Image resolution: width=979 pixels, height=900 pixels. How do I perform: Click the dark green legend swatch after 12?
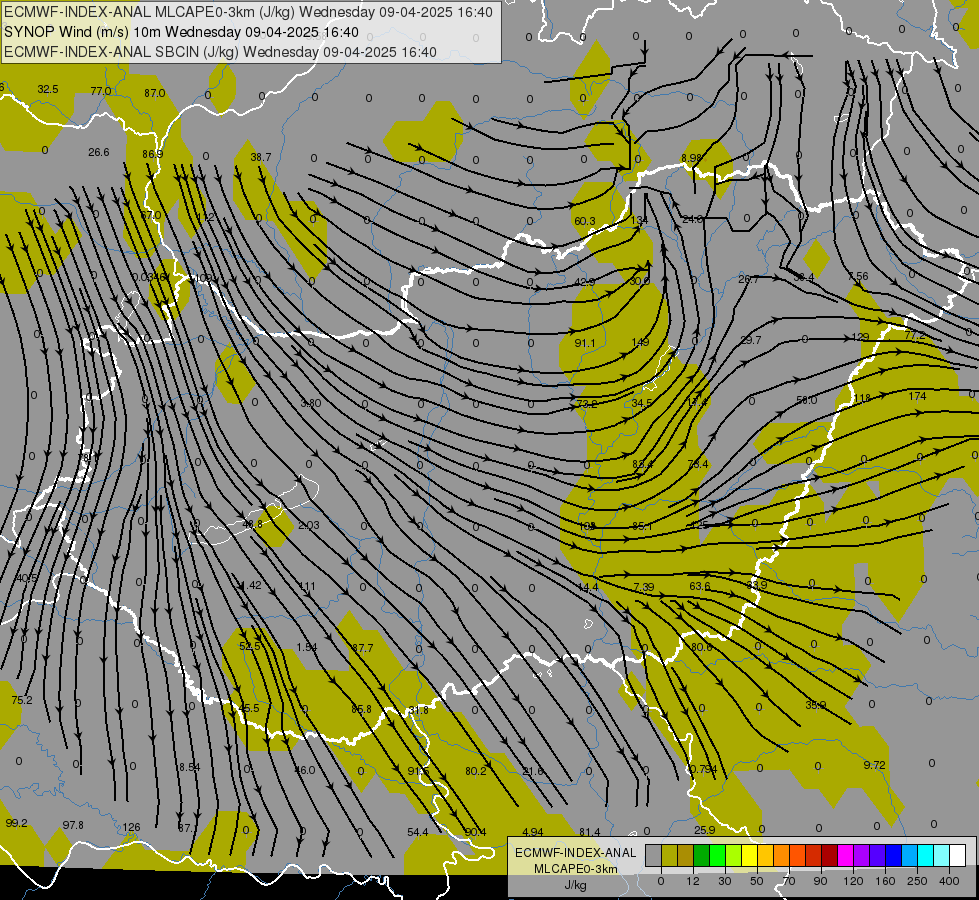pos(701,856)
